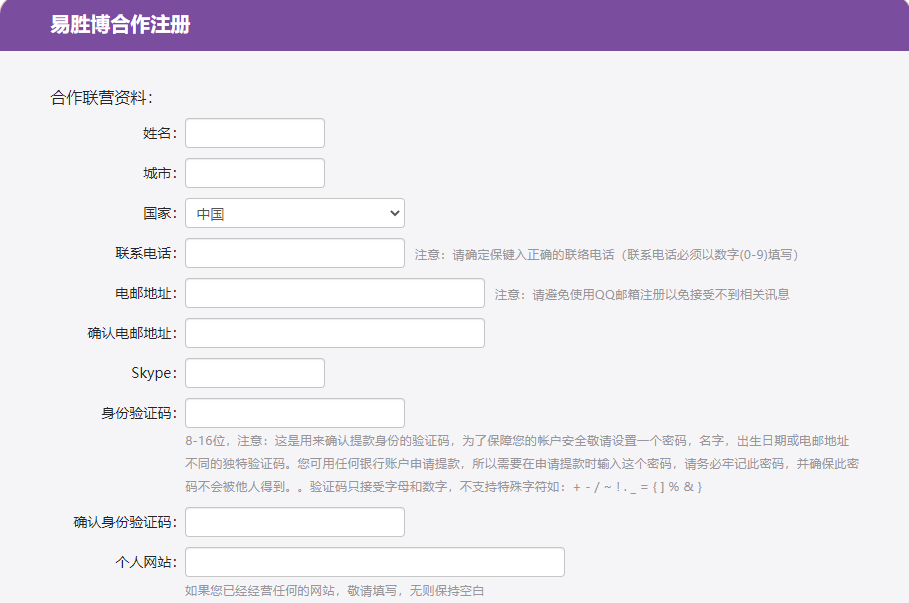Click the 如果您已经经营任何的网站 hint text
909x603 pixels.
coord(334,590)
